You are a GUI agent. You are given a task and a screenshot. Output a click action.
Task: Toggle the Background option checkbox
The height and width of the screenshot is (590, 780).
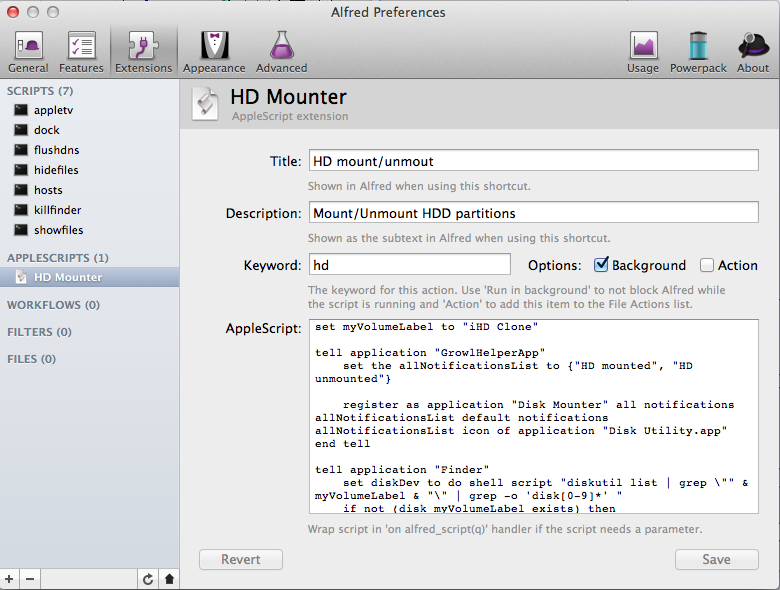tap(601, 265)
